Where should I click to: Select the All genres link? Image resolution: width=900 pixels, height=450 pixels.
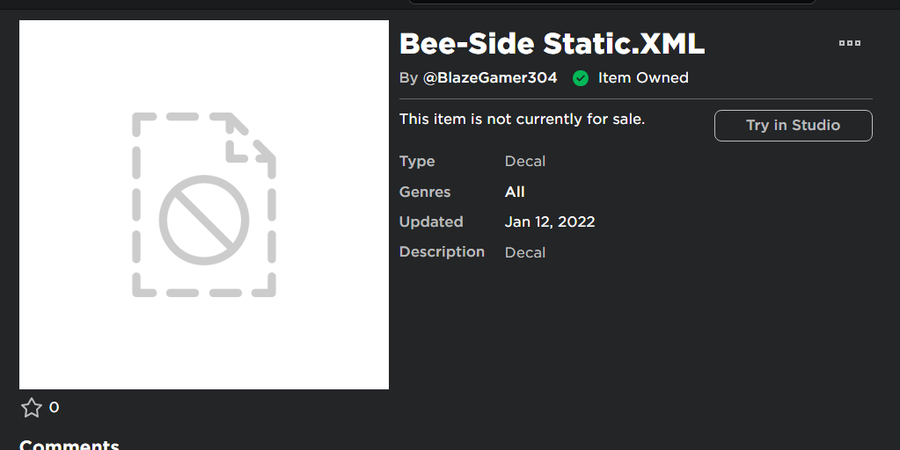coord(515,192)
